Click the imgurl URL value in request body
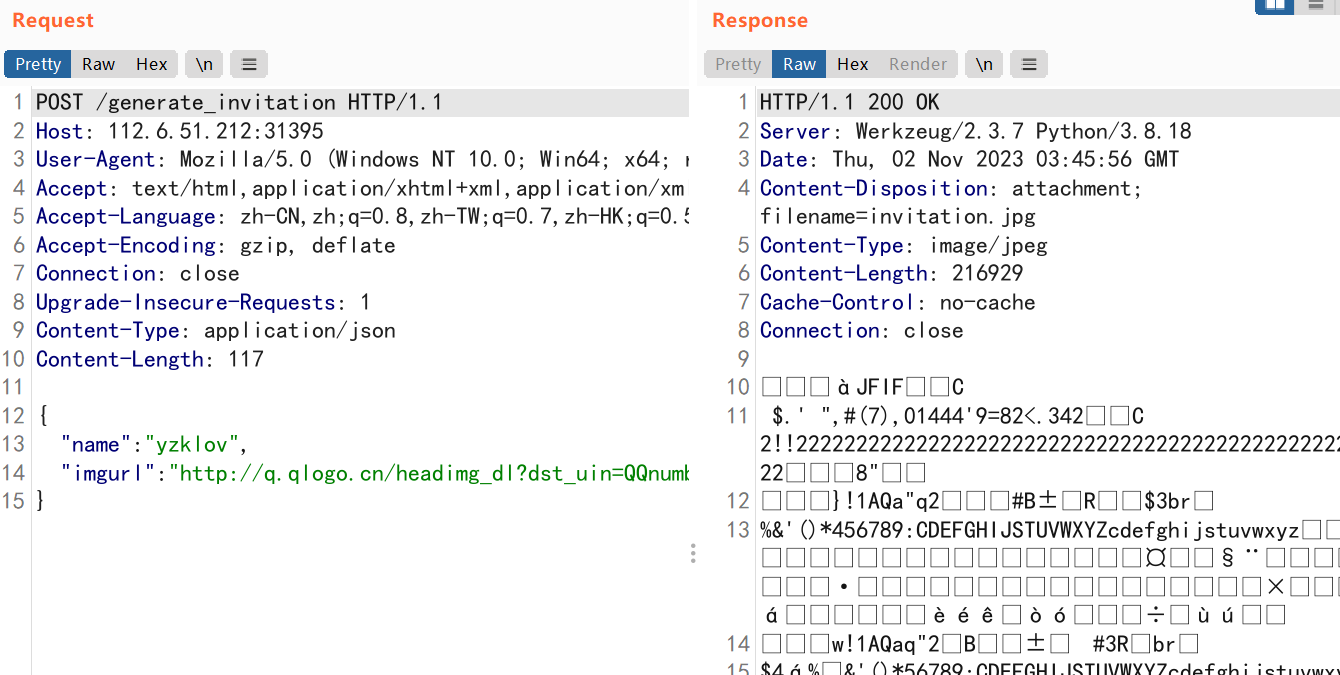 [x=430, y=473]
